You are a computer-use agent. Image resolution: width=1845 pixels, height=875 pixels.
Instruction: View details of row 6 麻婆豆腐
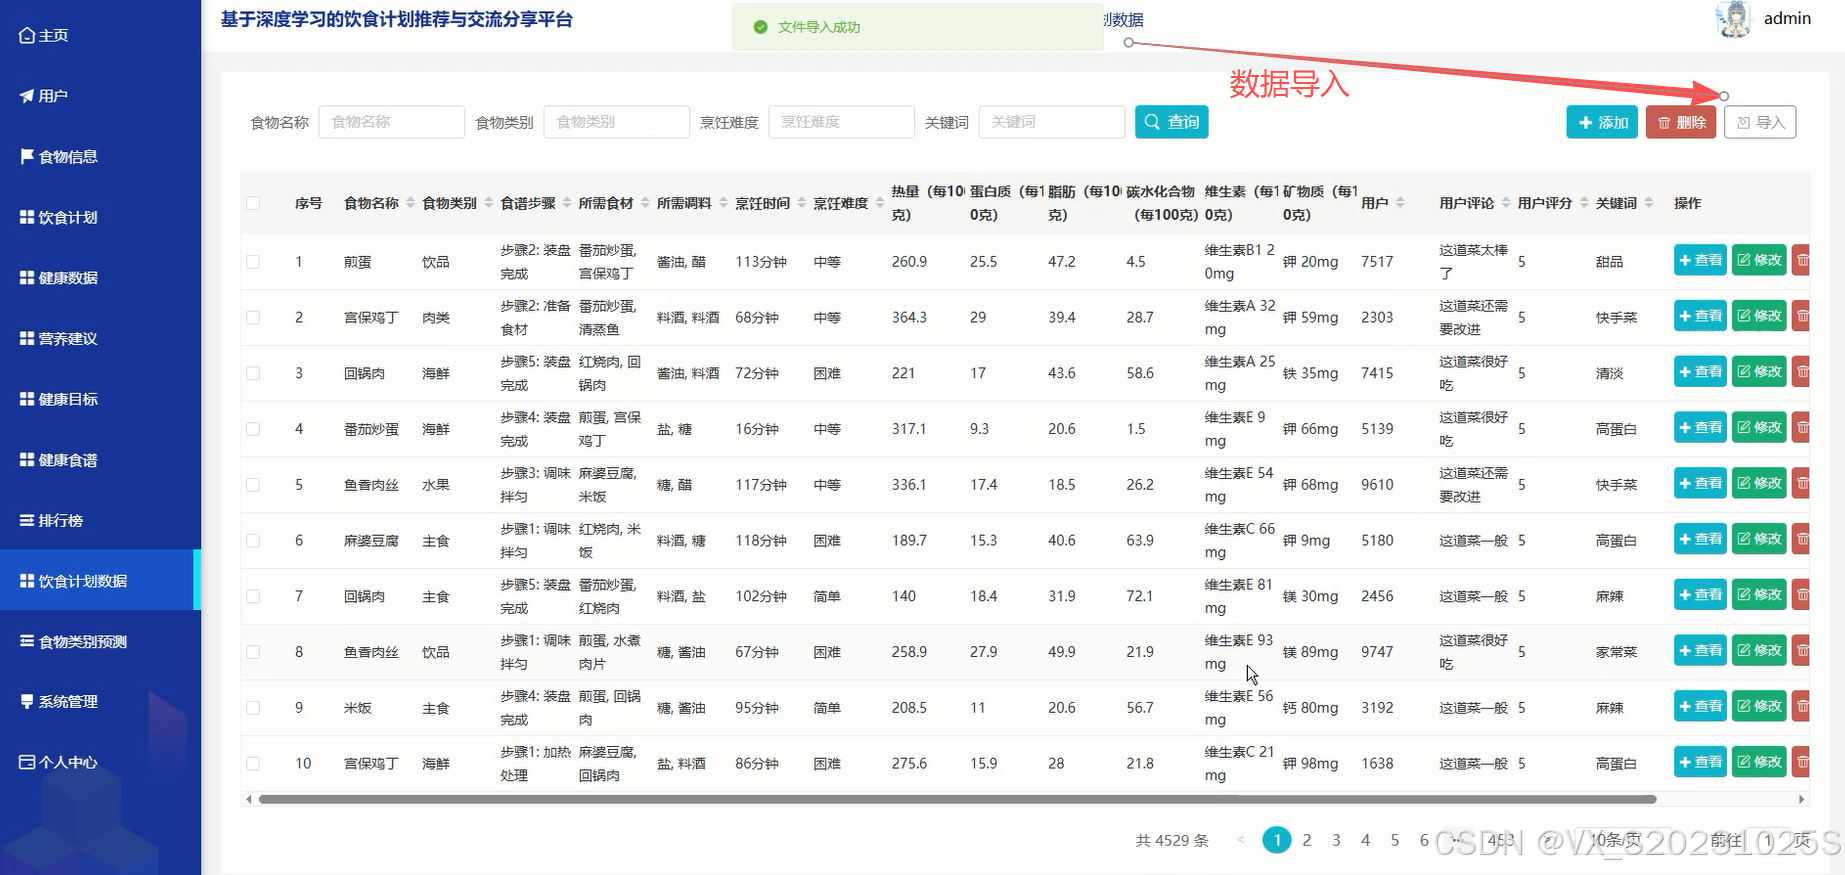(1700, 539)
